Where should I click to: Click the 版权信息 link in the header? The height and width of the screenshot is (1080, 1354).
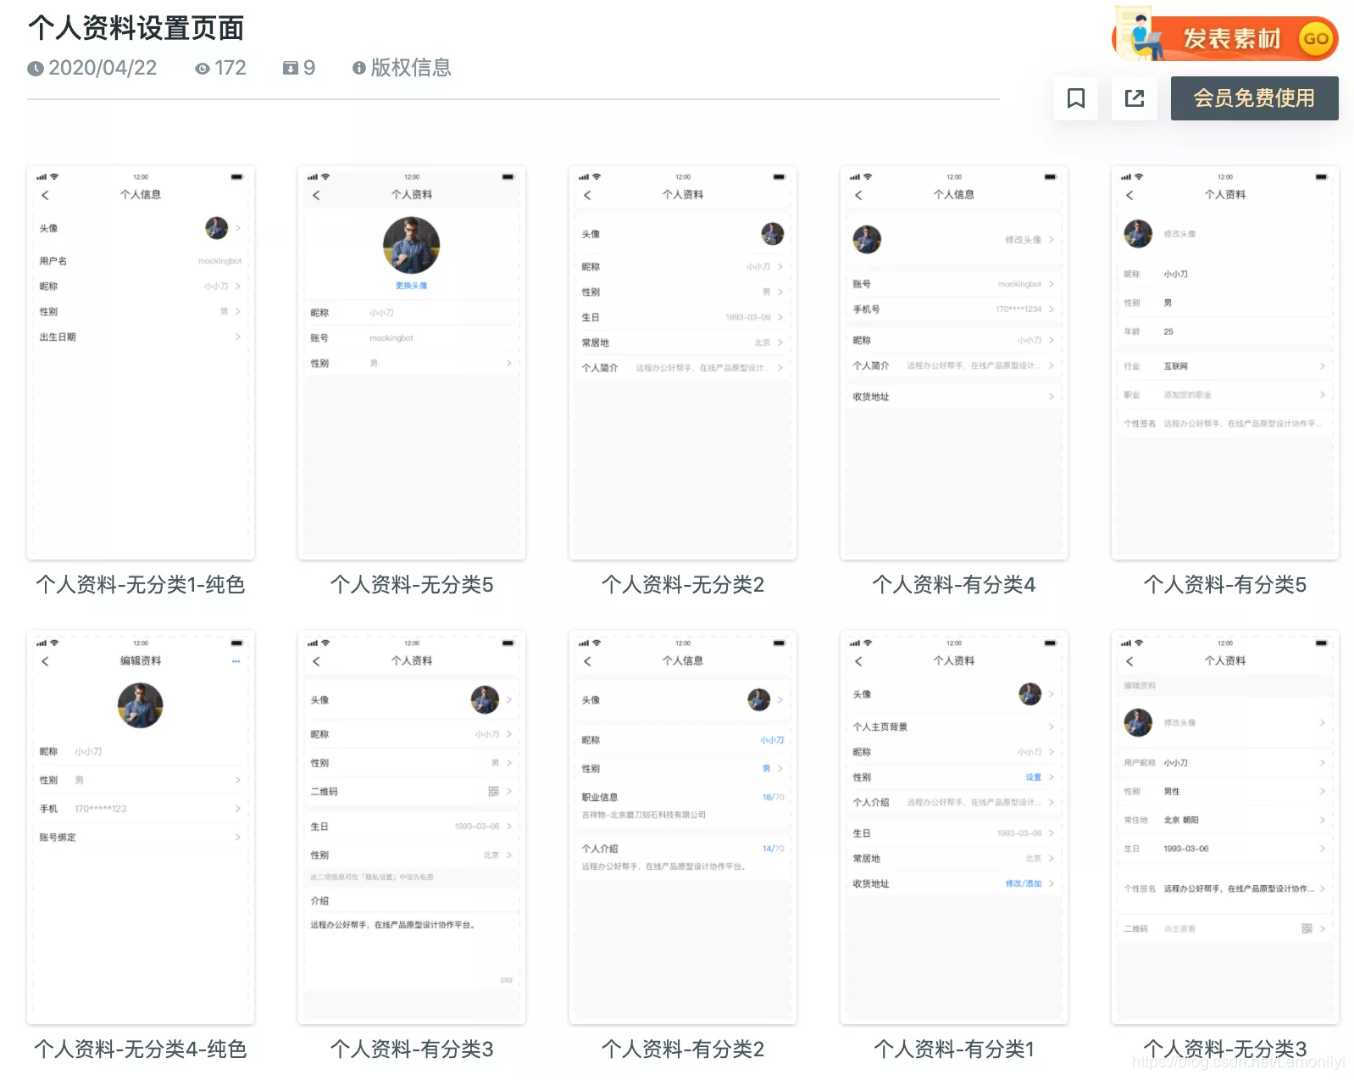pos(413,68)
